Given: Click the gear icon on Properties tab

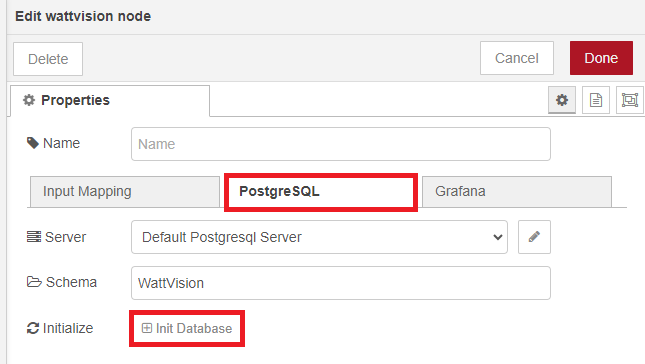Looking at the screenshot, I should pyautogui.click(x=29, y=100).
